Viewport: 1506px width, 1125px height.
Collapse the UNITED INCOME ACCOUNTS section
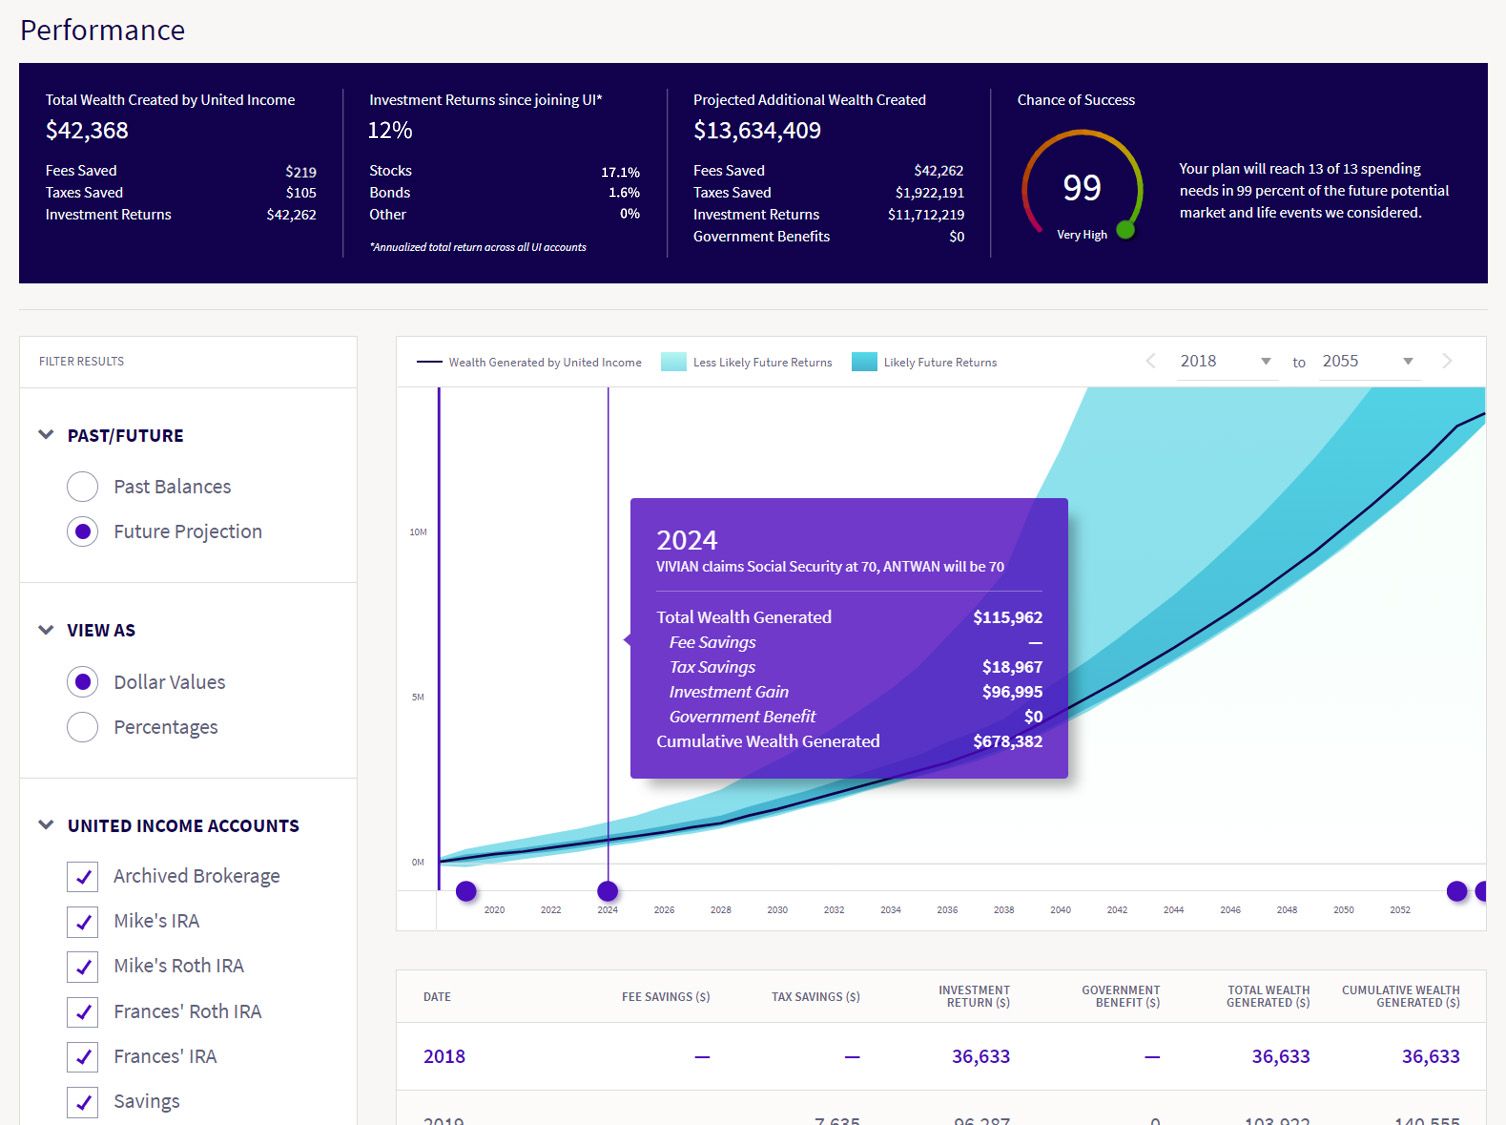(46, 825)
